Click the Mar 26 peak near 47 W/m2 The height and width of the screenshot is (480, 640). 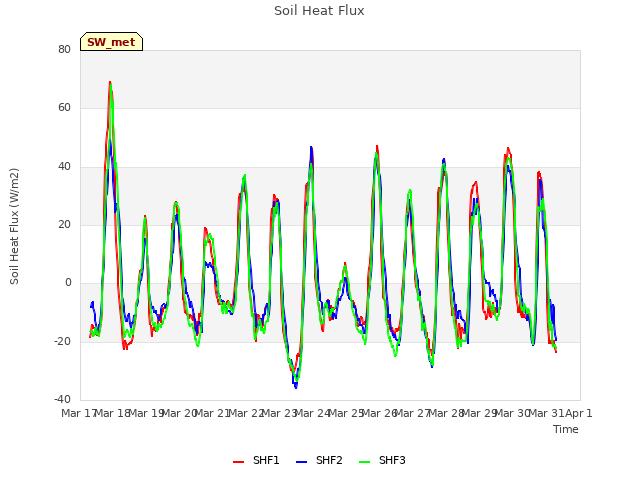[x=377, y=146]
